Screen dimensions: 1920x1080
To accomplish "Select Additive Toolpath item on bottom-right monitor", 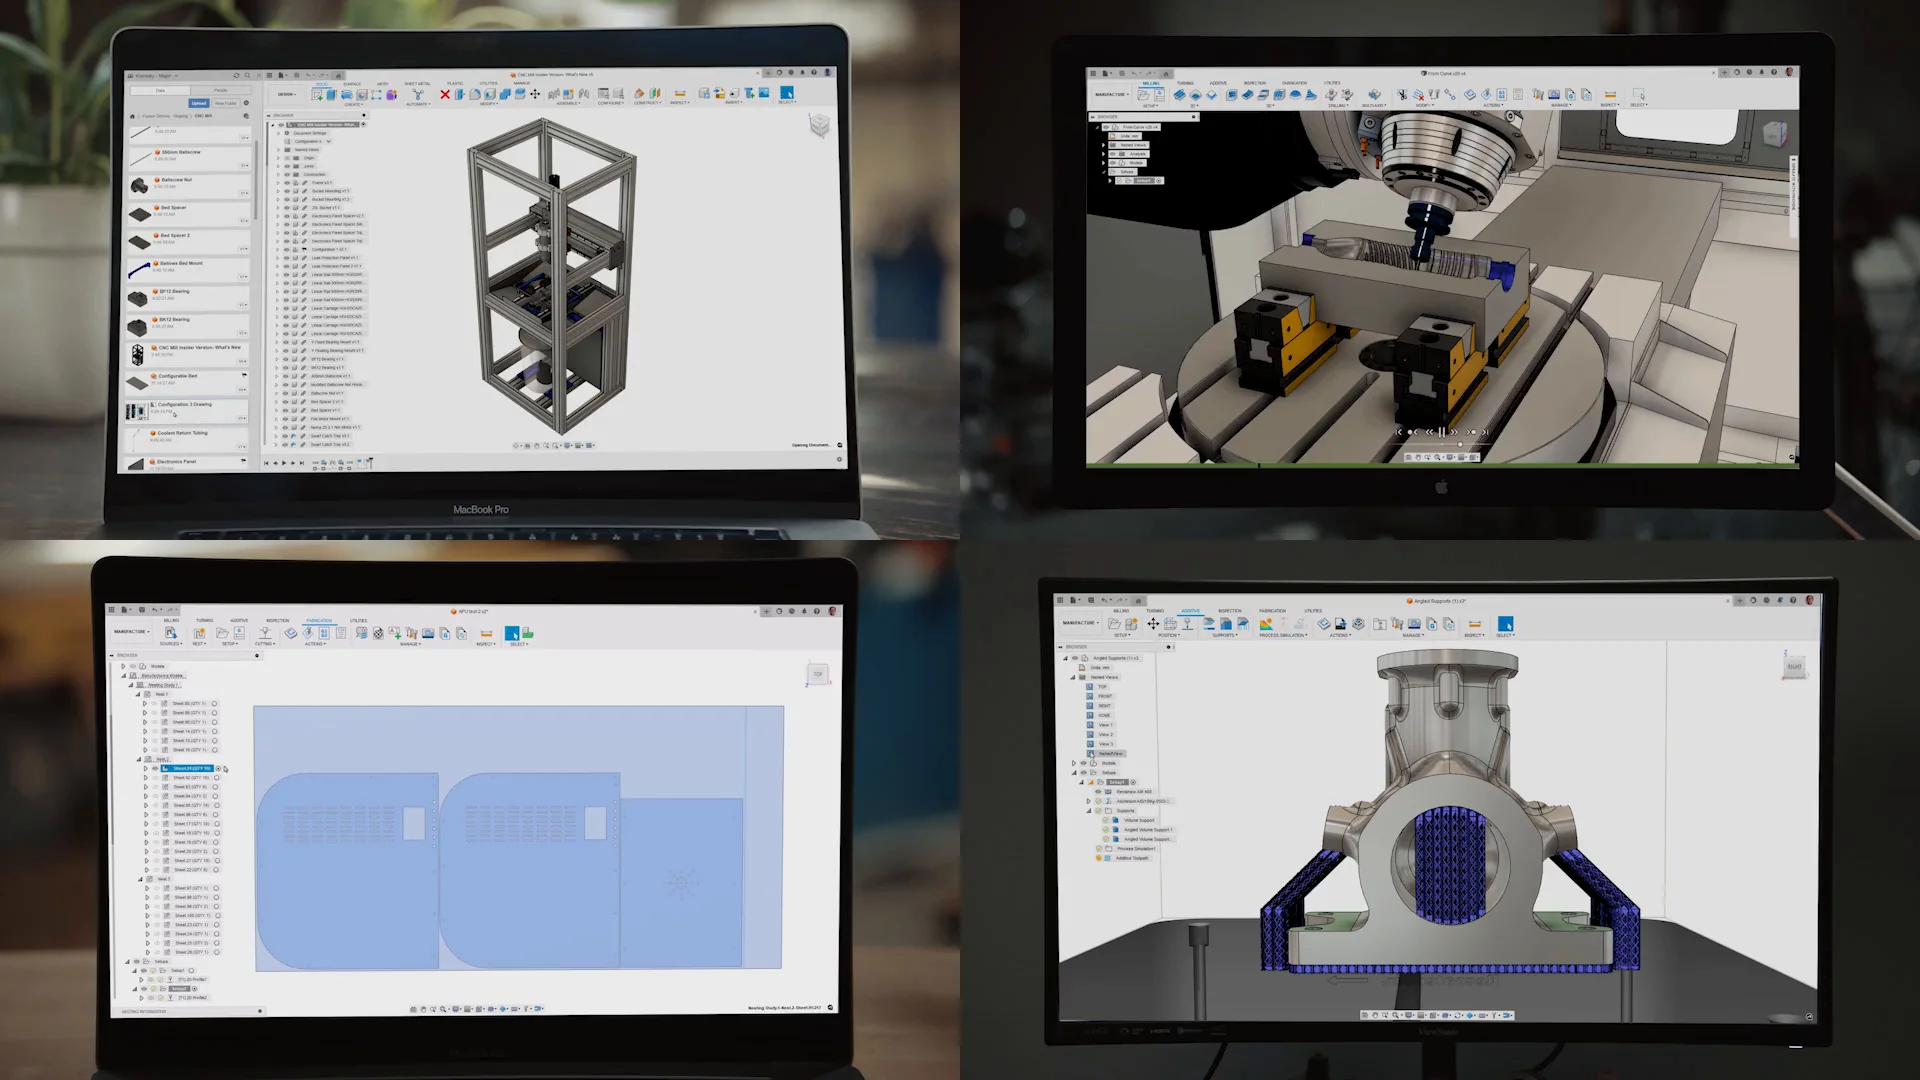I will [1132, 858].
